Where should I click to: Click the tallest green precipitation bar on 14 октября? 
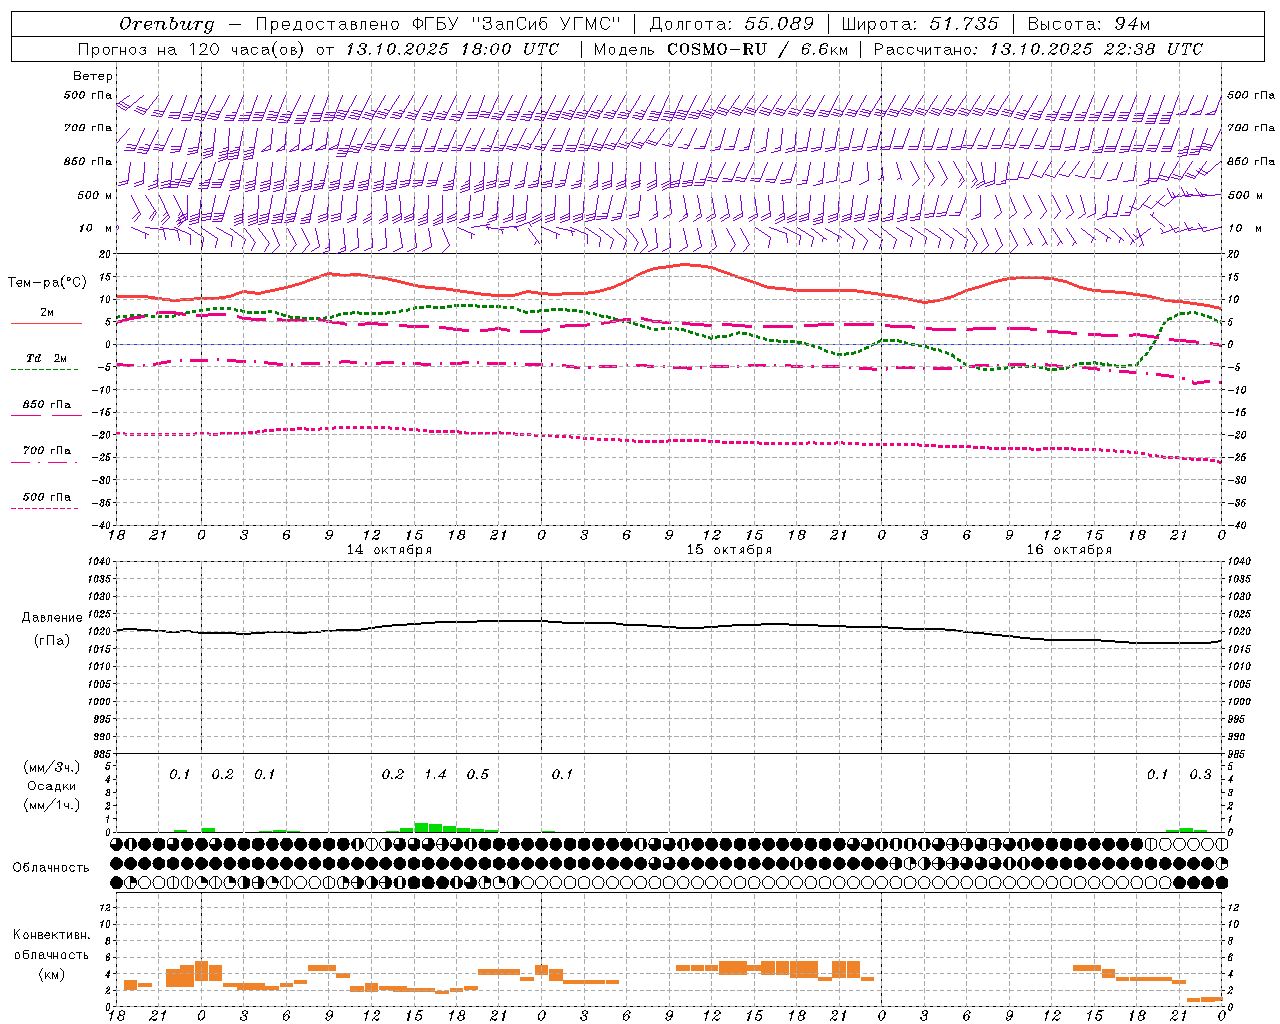(422, 827)
